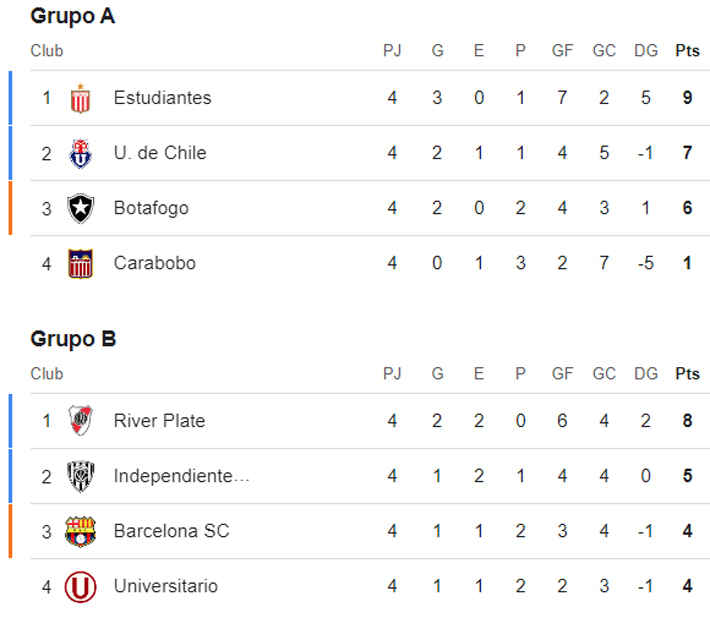Click the Carabobo club crest icon
Image resolution: width=710 pixels, height=629 pixels.
pyautogui.click(x=80, y=263)
